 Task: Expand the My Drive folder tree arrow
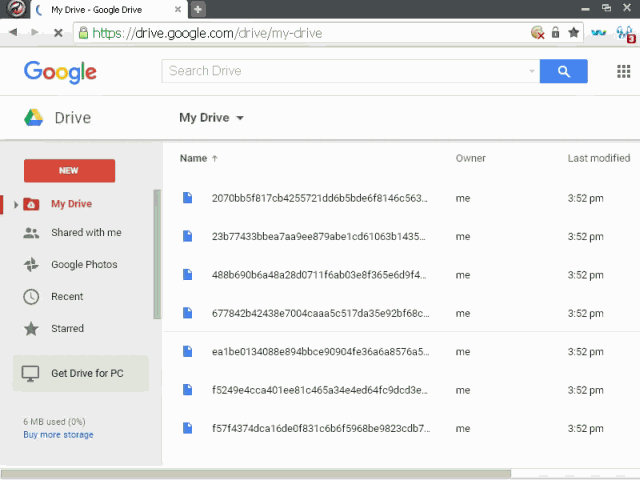click(16, 204)
